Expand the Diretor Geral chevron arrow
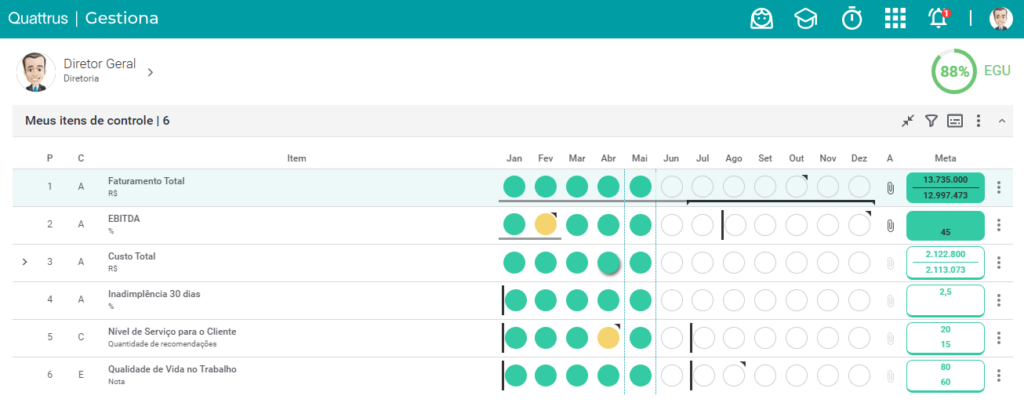 [150, 72]
